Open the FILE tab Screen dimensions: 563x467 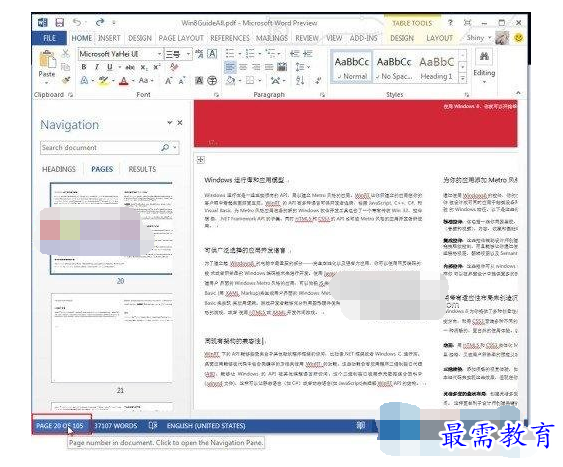coord(49,38)
